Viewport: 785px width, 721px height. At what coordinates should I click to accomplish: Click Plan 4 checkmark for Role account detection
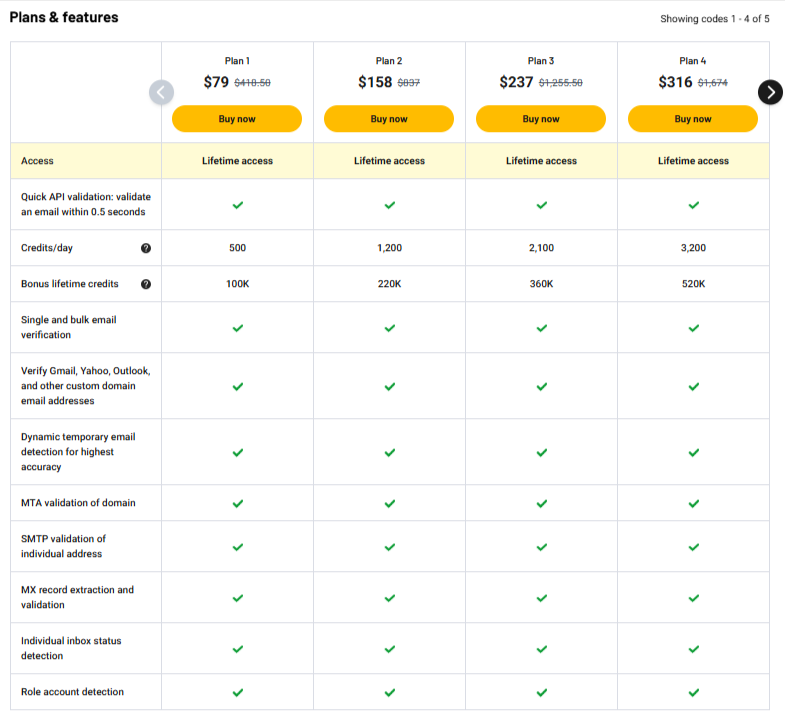click(x=693, y=692)
